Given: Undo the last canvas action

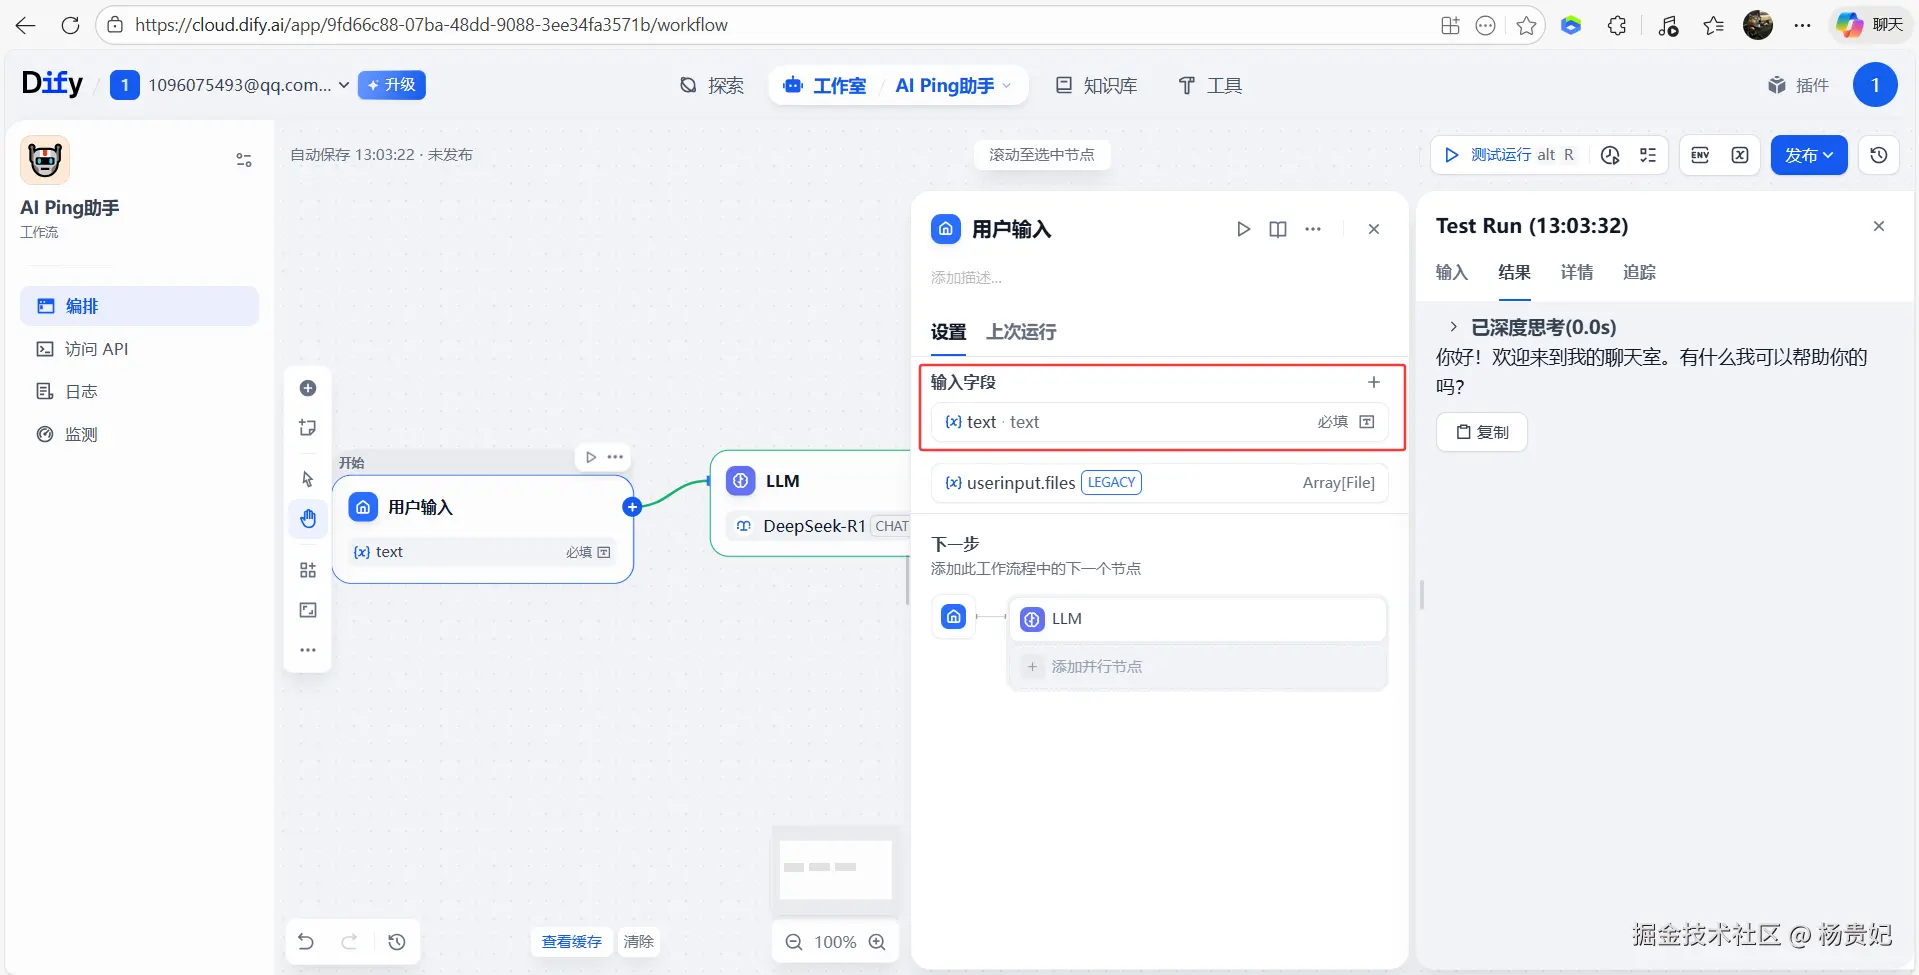Looking at the screenshot, I should [x=306, y=942].
